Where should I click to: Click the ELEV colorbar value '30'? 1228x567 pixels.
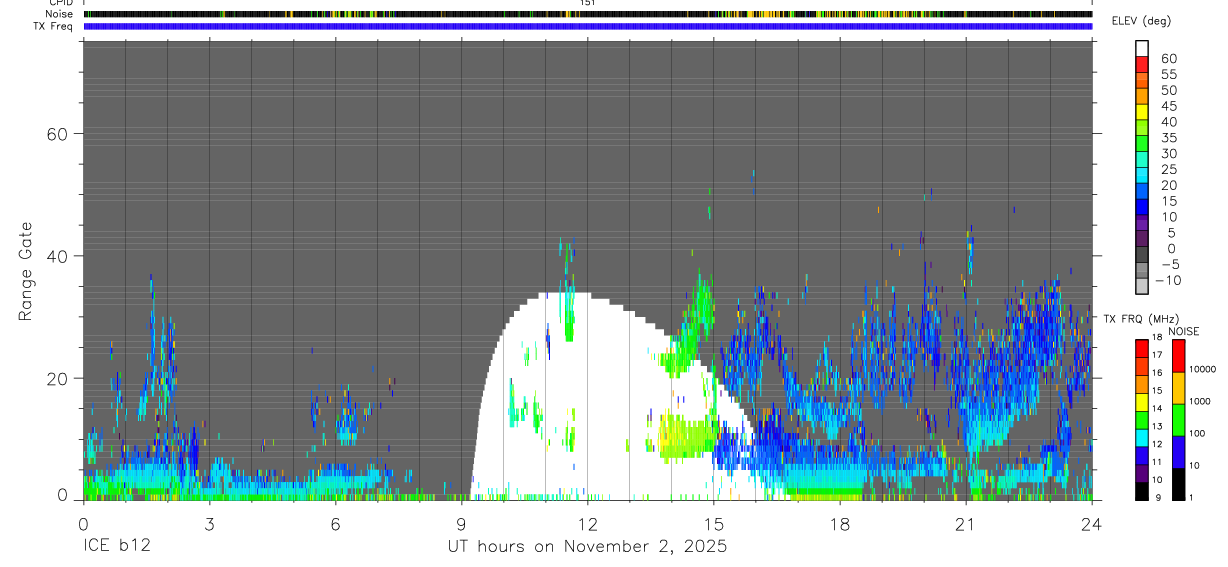[x=1168, y=154]
